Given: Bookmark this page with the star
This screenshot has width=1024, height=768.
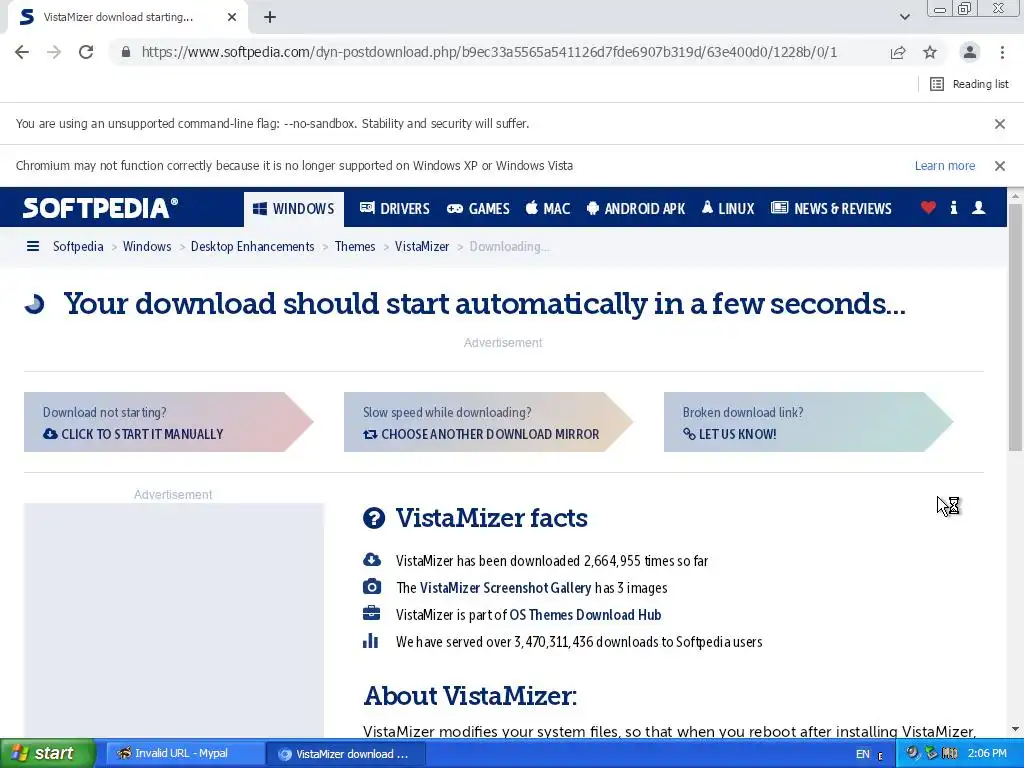Looking at the screenshot, I should coord(930,52).
